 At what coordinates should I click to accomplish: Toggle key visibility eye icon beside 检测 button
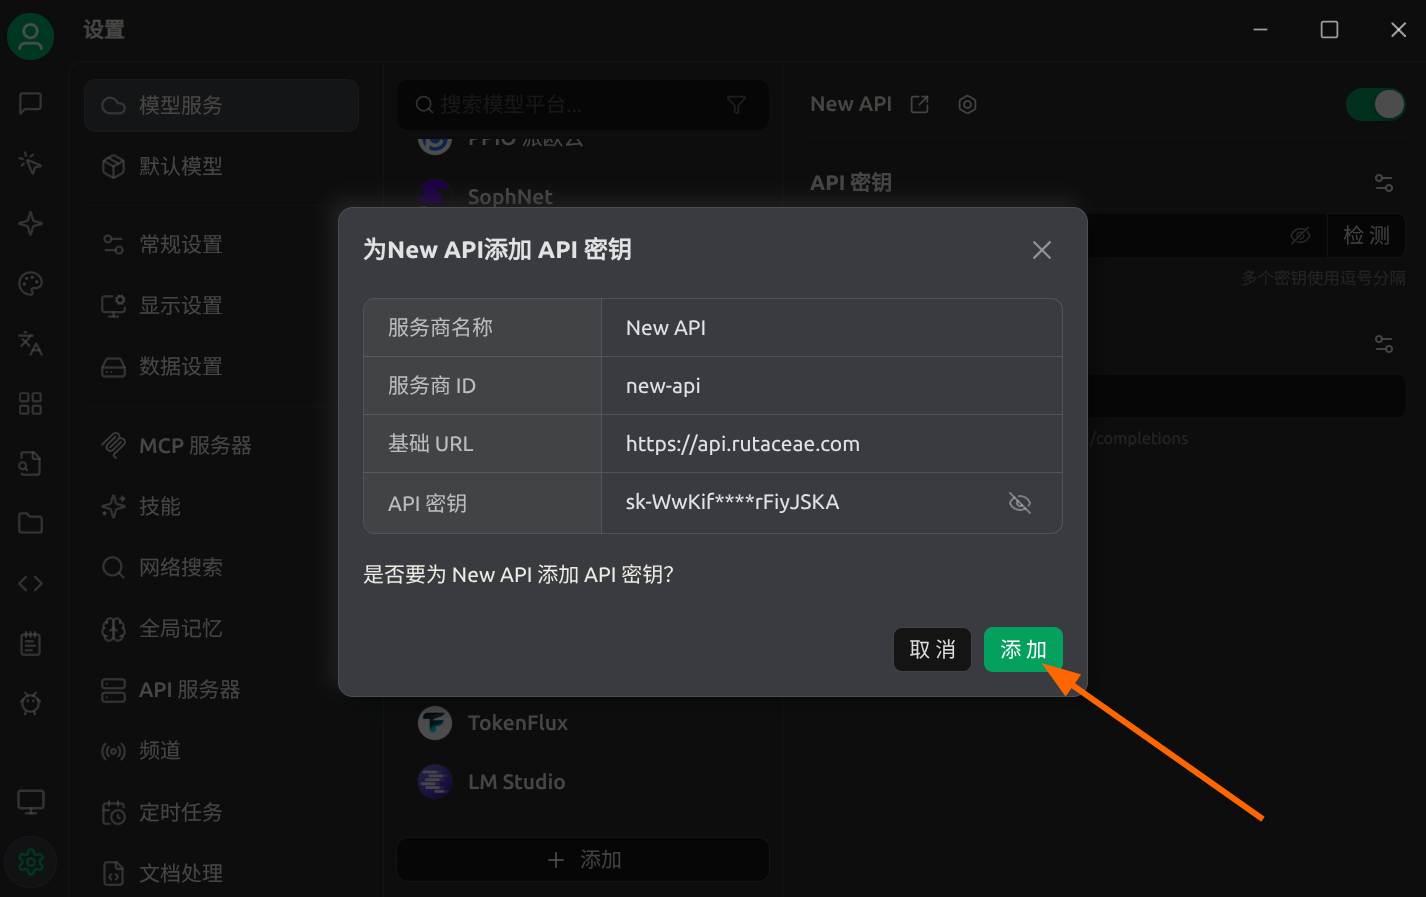pyautogui.click(x=1300, y=235)
